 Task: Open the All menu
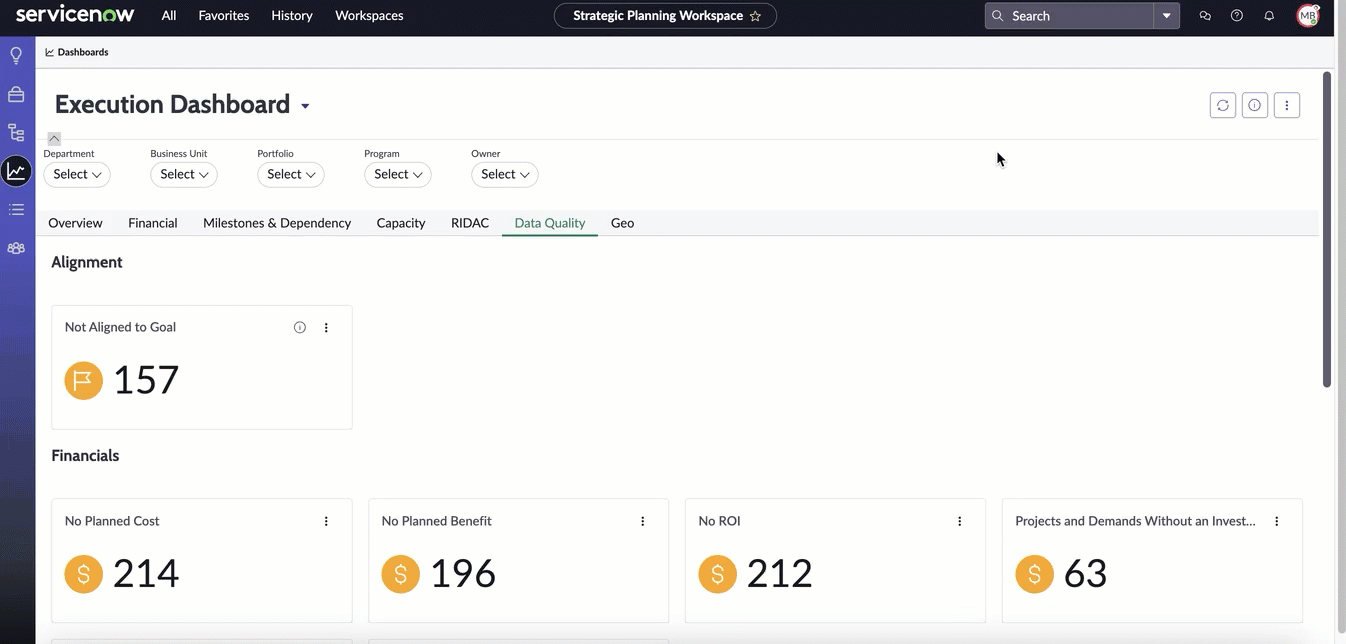click(x=169, y=16)
